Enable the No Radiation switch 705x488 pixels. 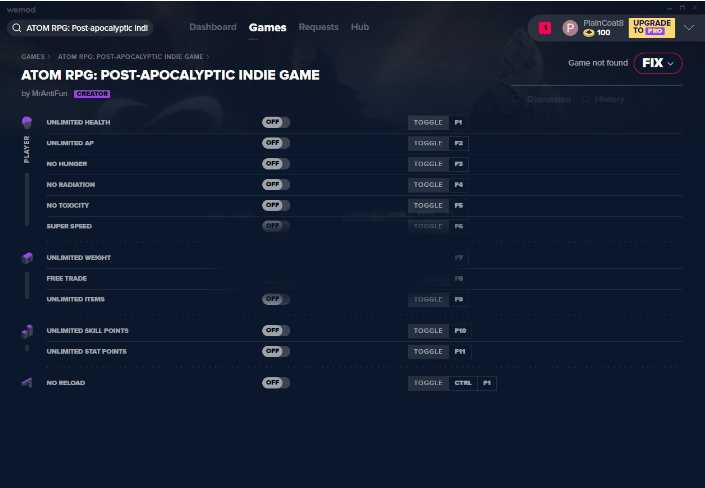(x=276, y=184)
